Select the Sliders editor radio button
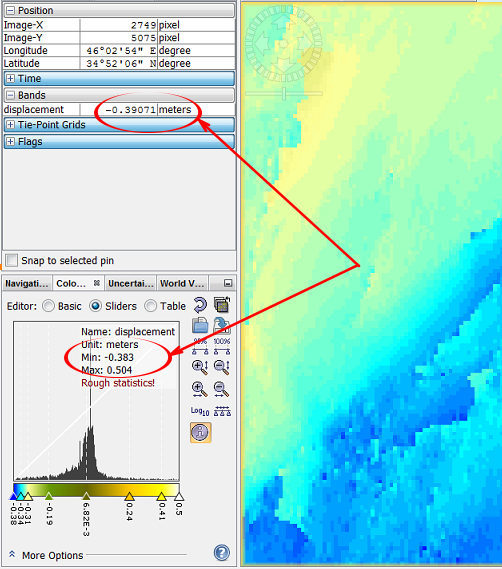Screen dimensions: 502x569 point(95,306)
